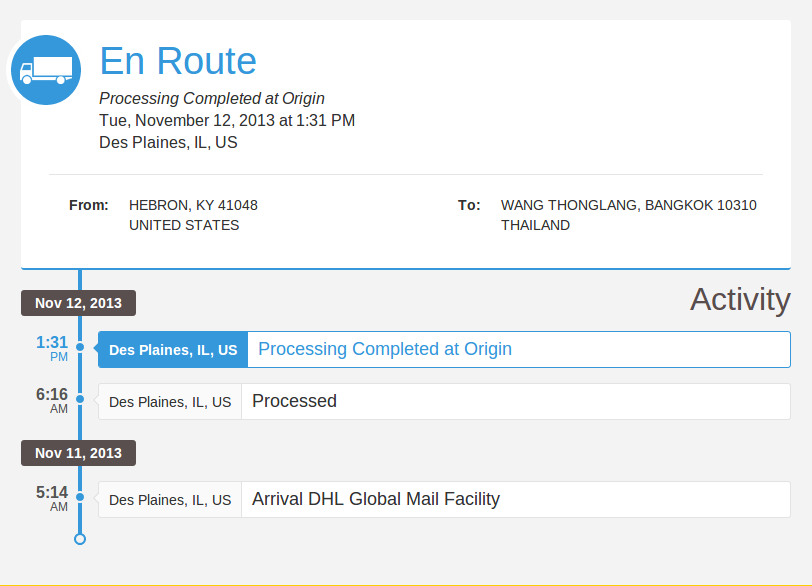
Task: Select the Nov 11, 2013 date badge
Action: 78,453
